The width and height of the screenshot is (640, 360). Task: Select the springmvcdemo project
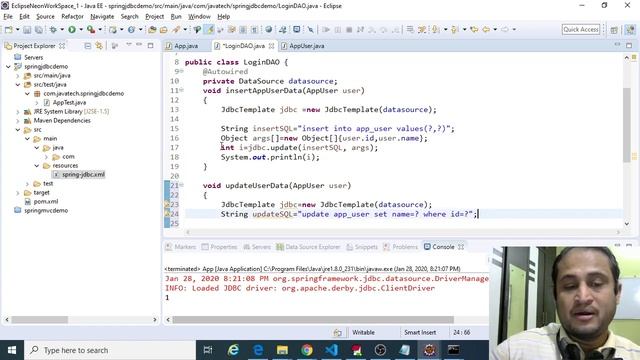point(46,211)
